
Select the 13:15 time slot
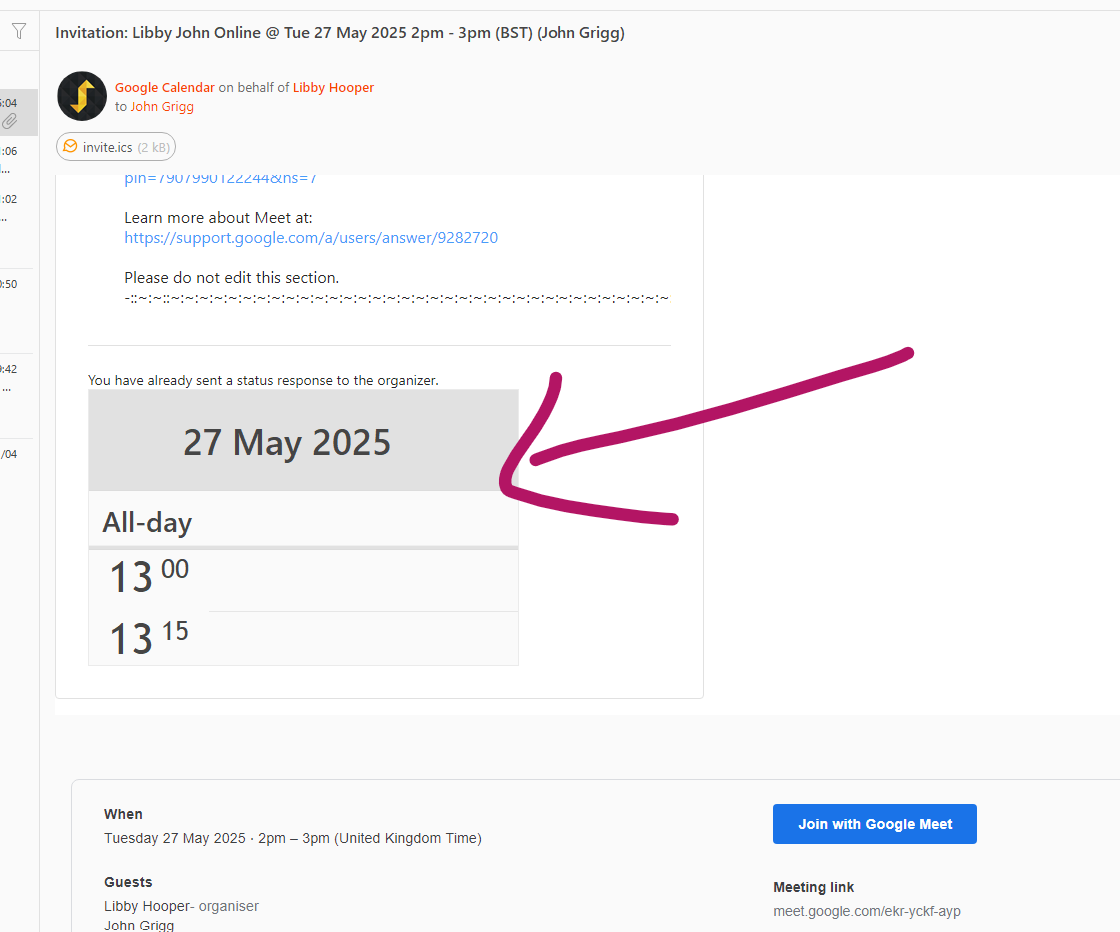click(303, 638)
